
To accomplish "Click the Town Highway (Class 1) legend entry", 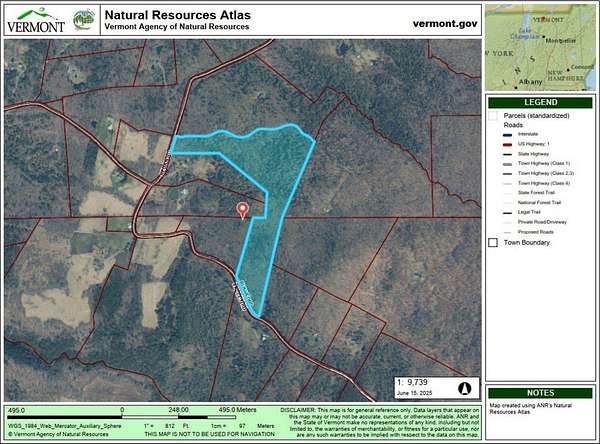I will (547, 163).
